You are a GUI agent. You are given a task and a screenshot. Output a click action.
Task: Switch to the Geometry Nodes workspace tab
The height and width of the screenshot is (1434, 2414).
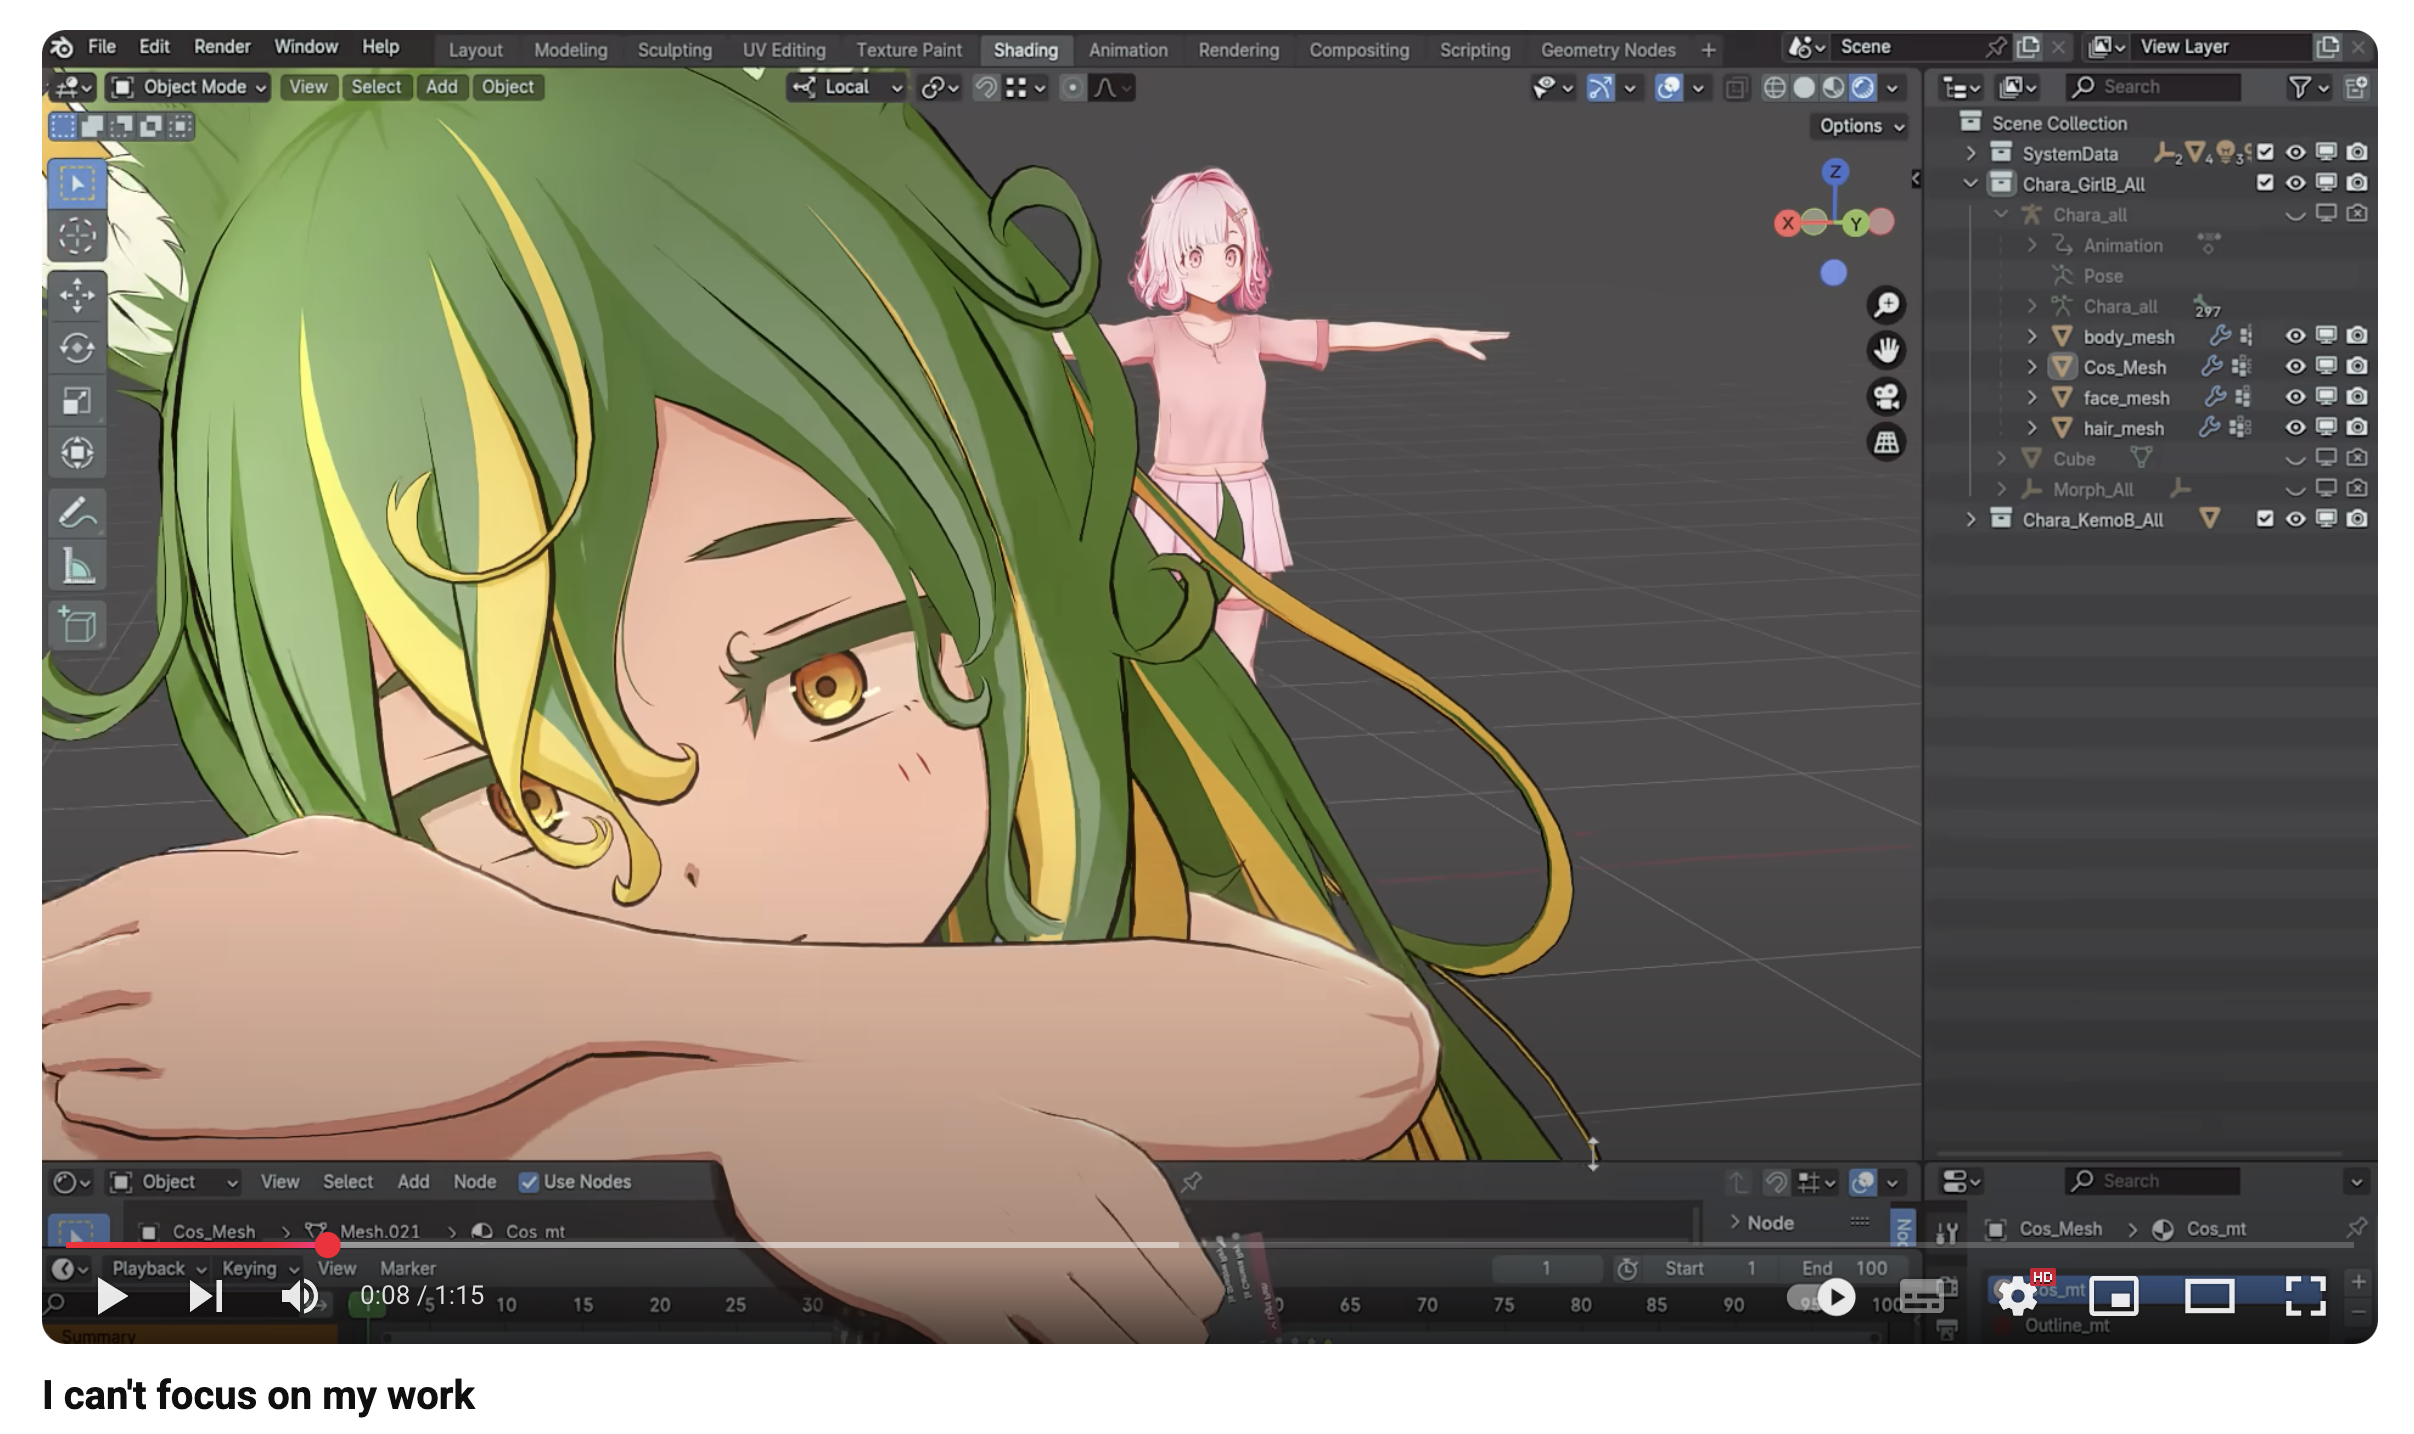pyautogui.click(x=1607, y=50)
